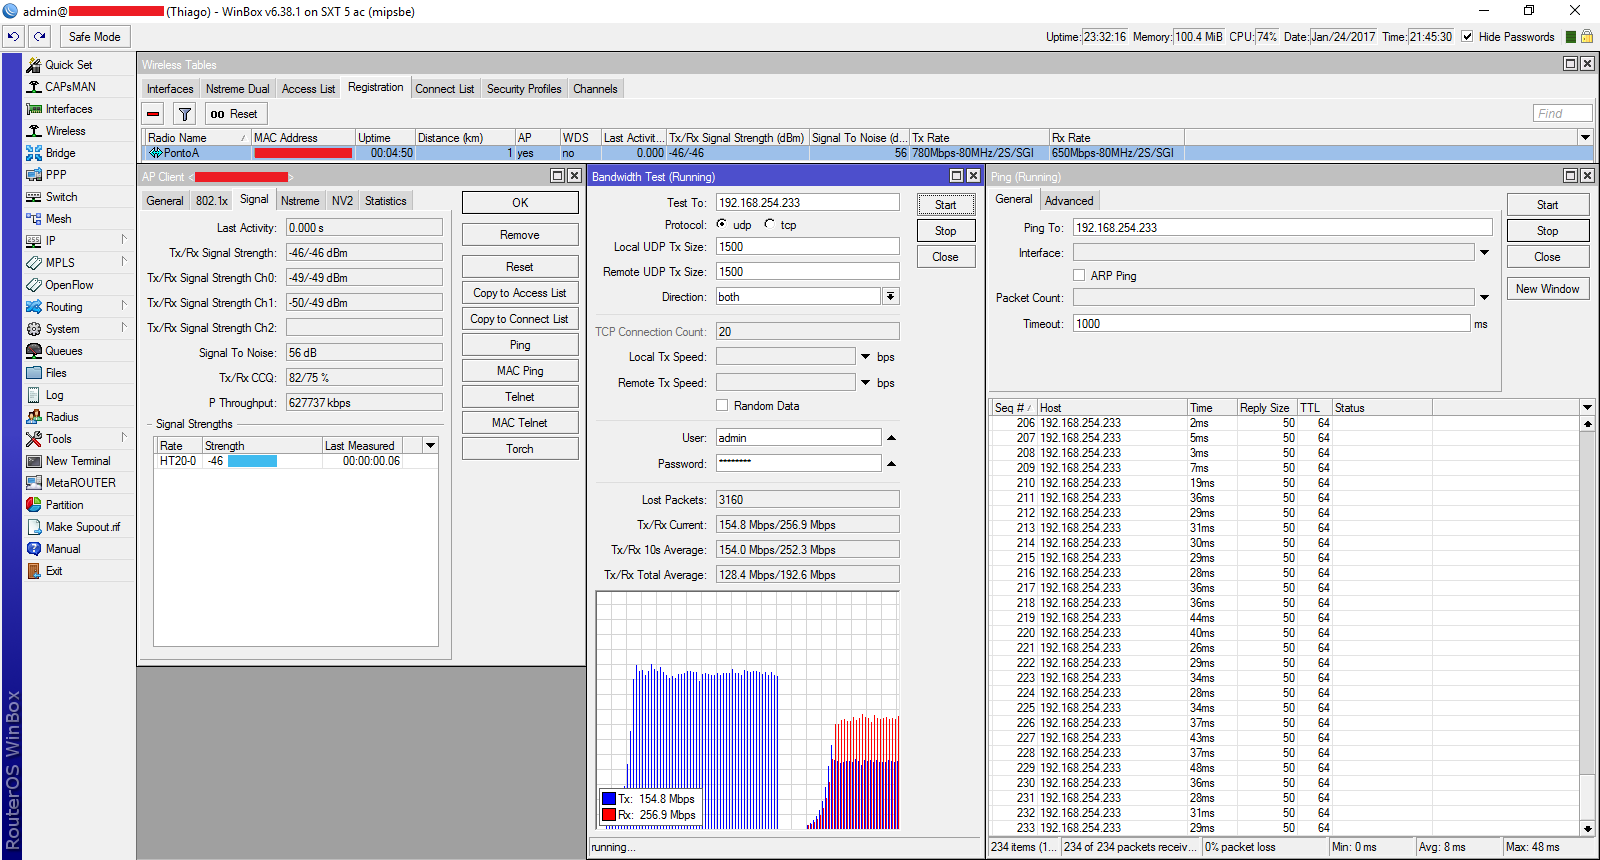
Task: Click the Test To address field
Action: pos(807,202)
